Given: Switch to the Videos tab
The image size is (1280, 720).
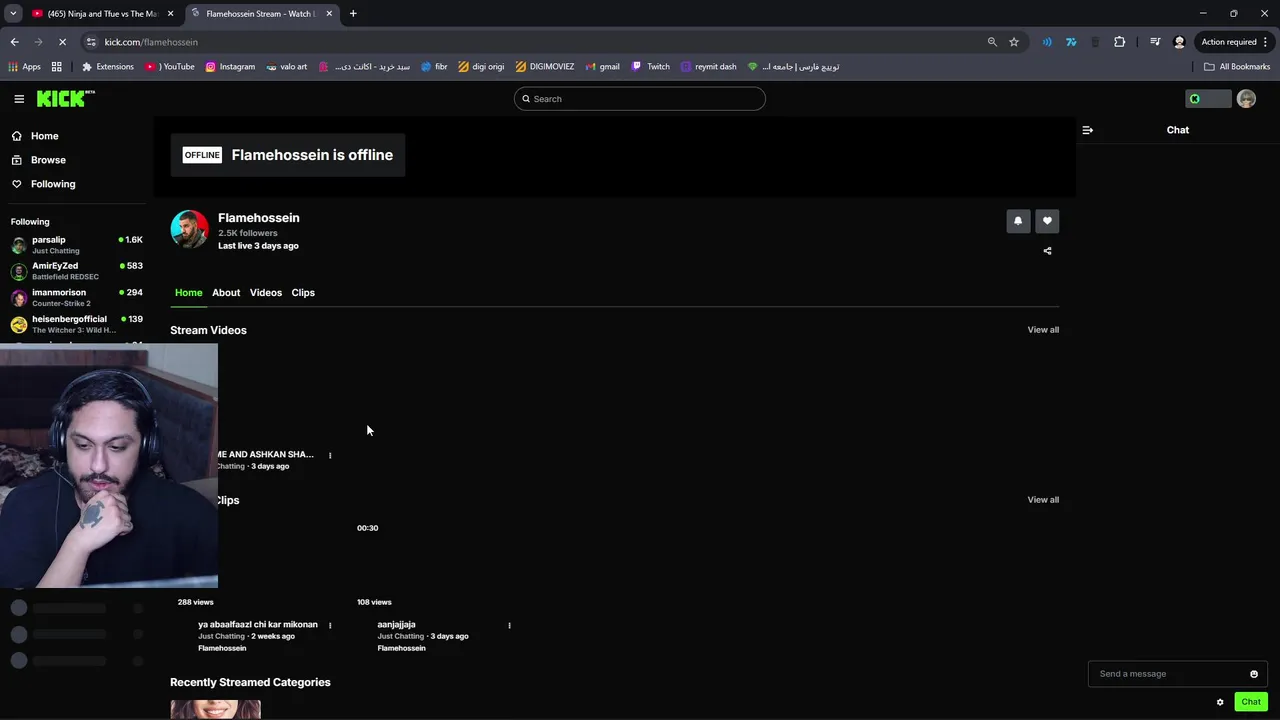Looking at the screenshot, I should click(266, 293).
